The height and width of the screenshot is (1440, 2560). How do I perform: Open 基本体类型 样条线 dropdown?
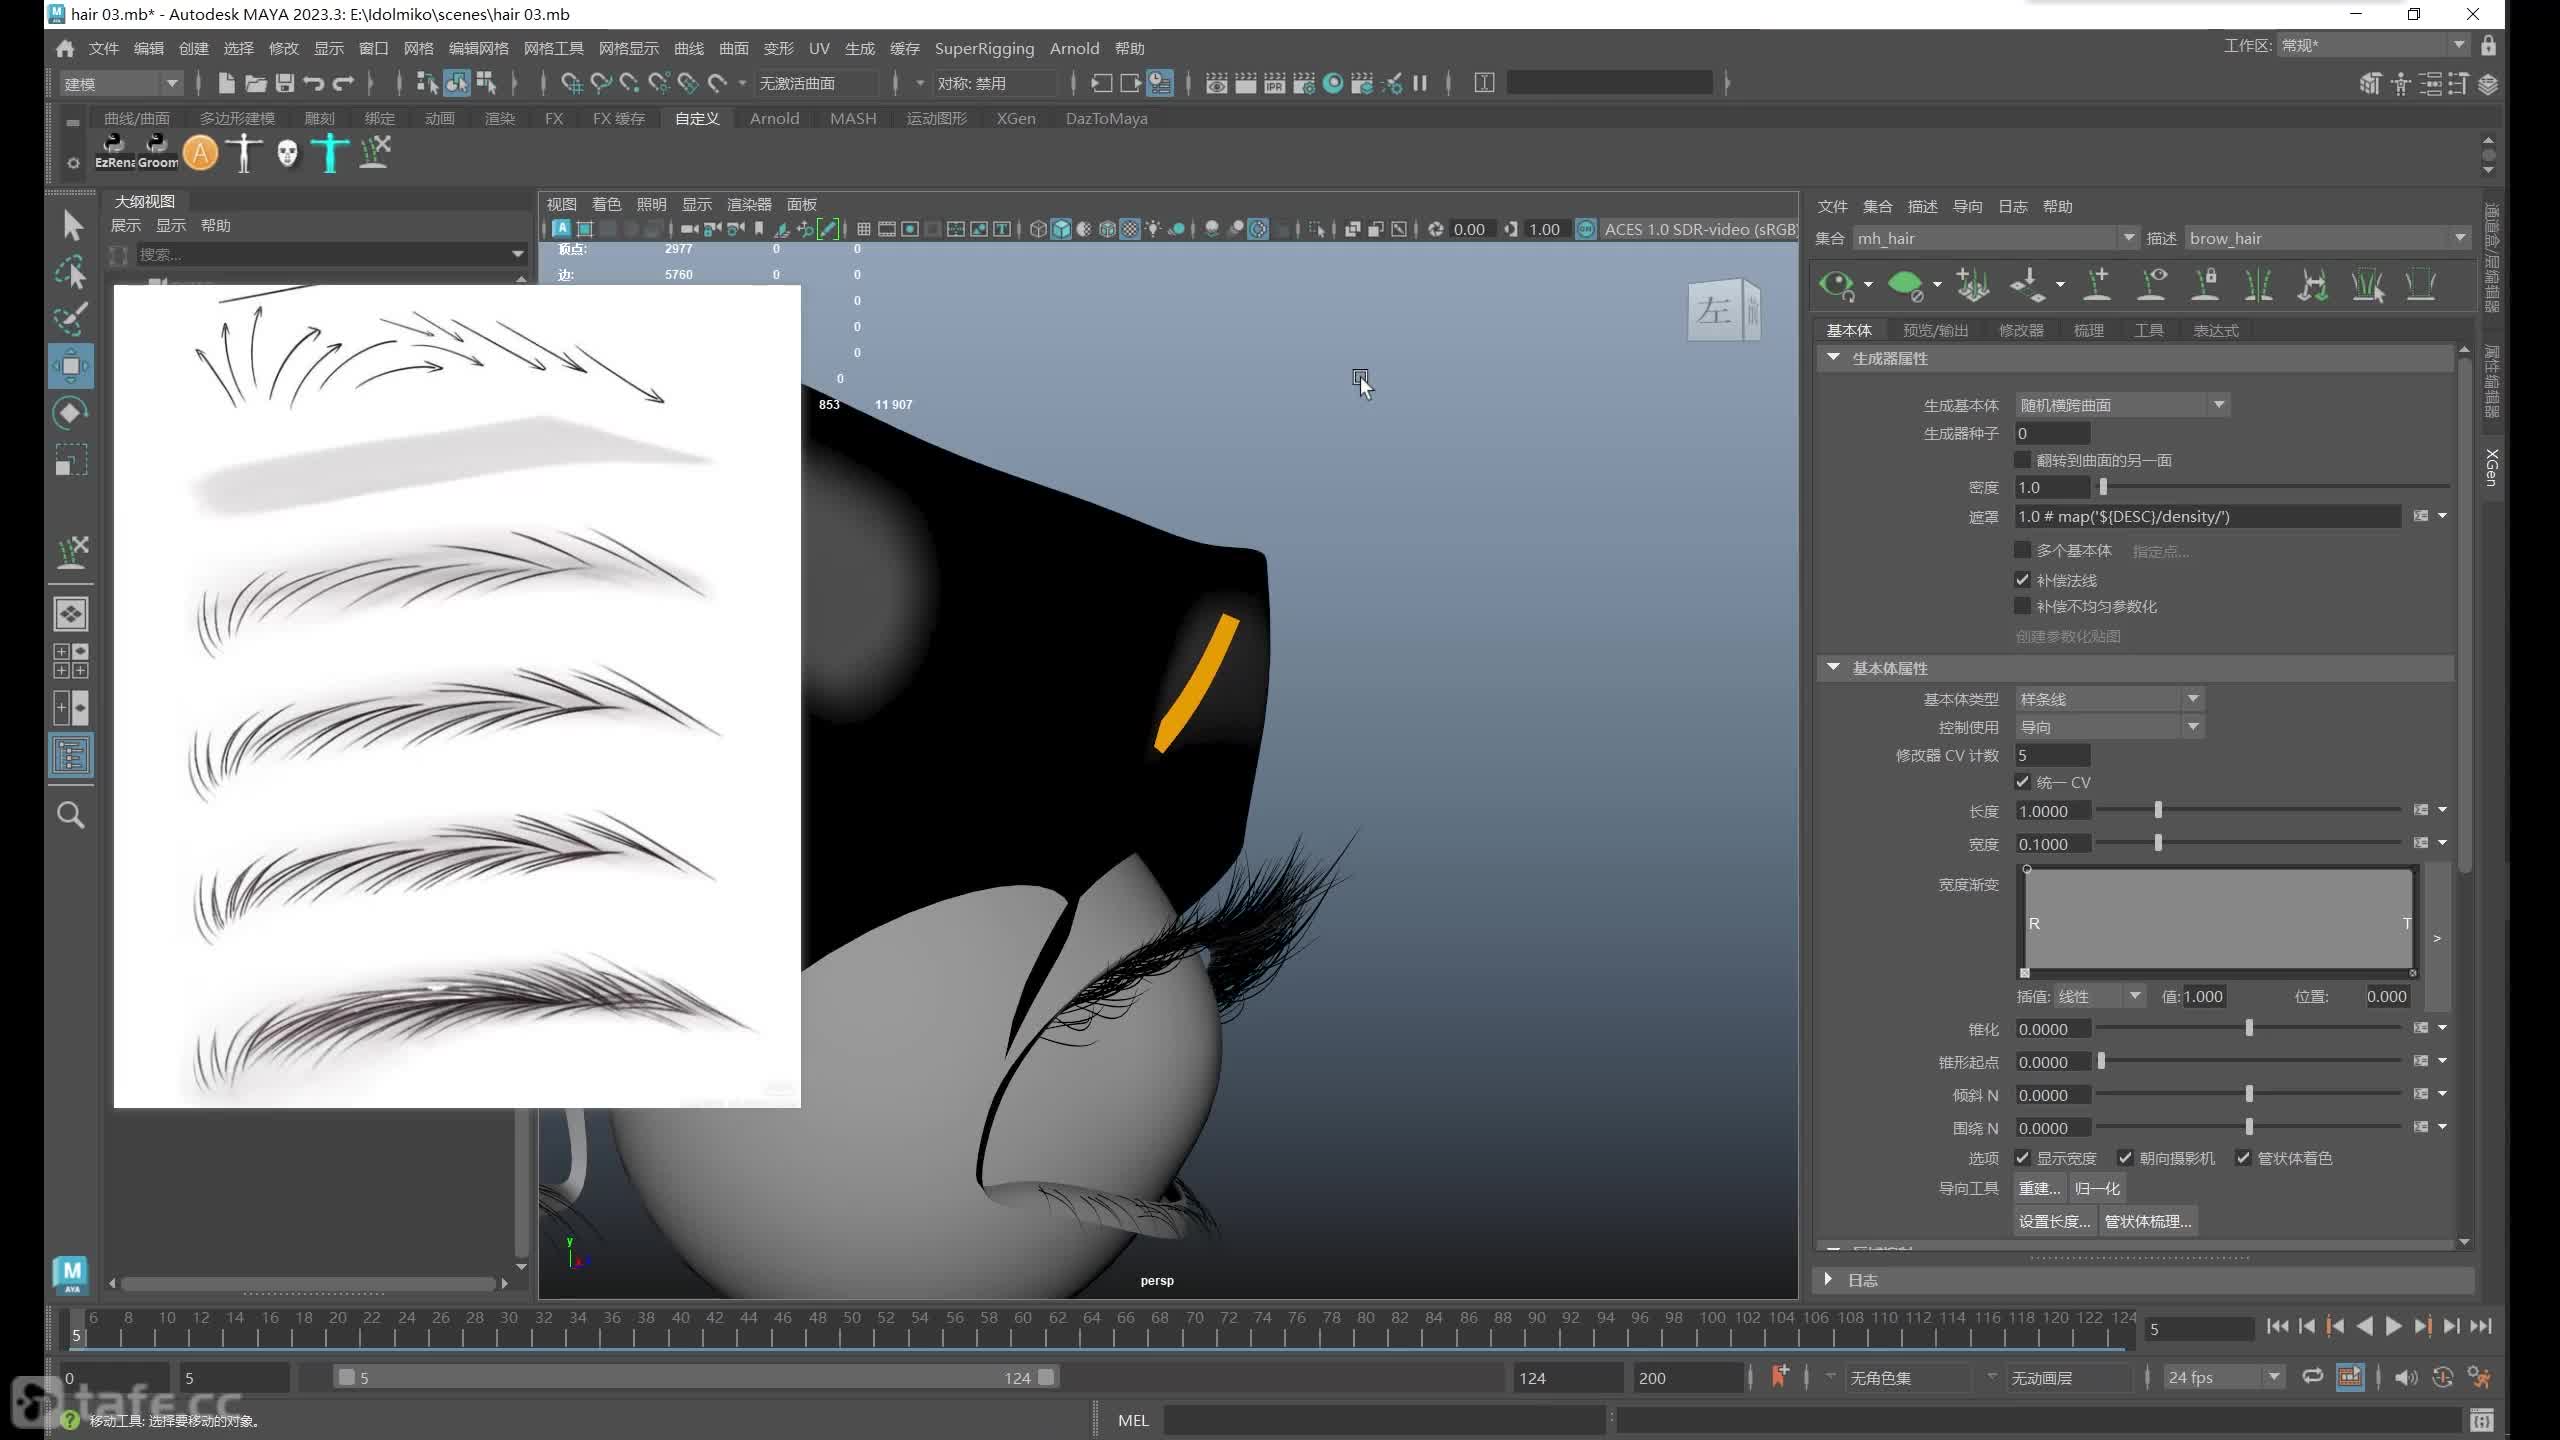point(2109,699)
